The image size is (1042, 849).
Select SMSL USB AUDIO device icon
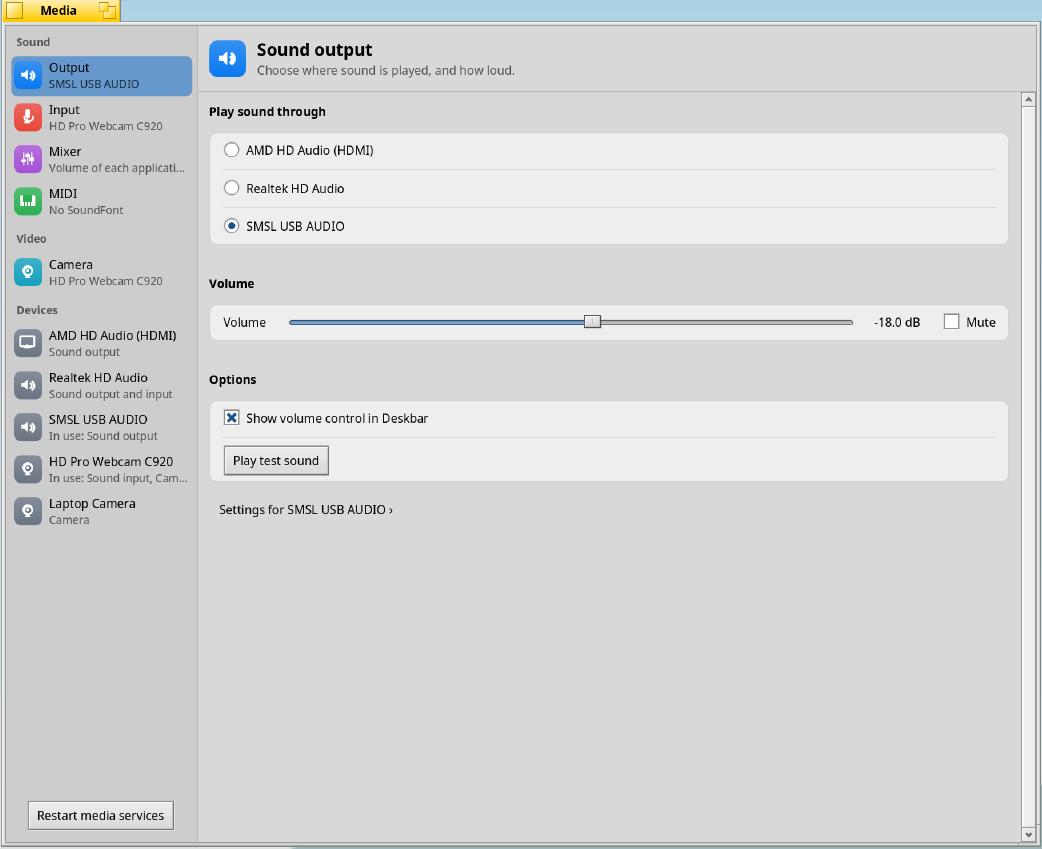click(x=28, y=426)
